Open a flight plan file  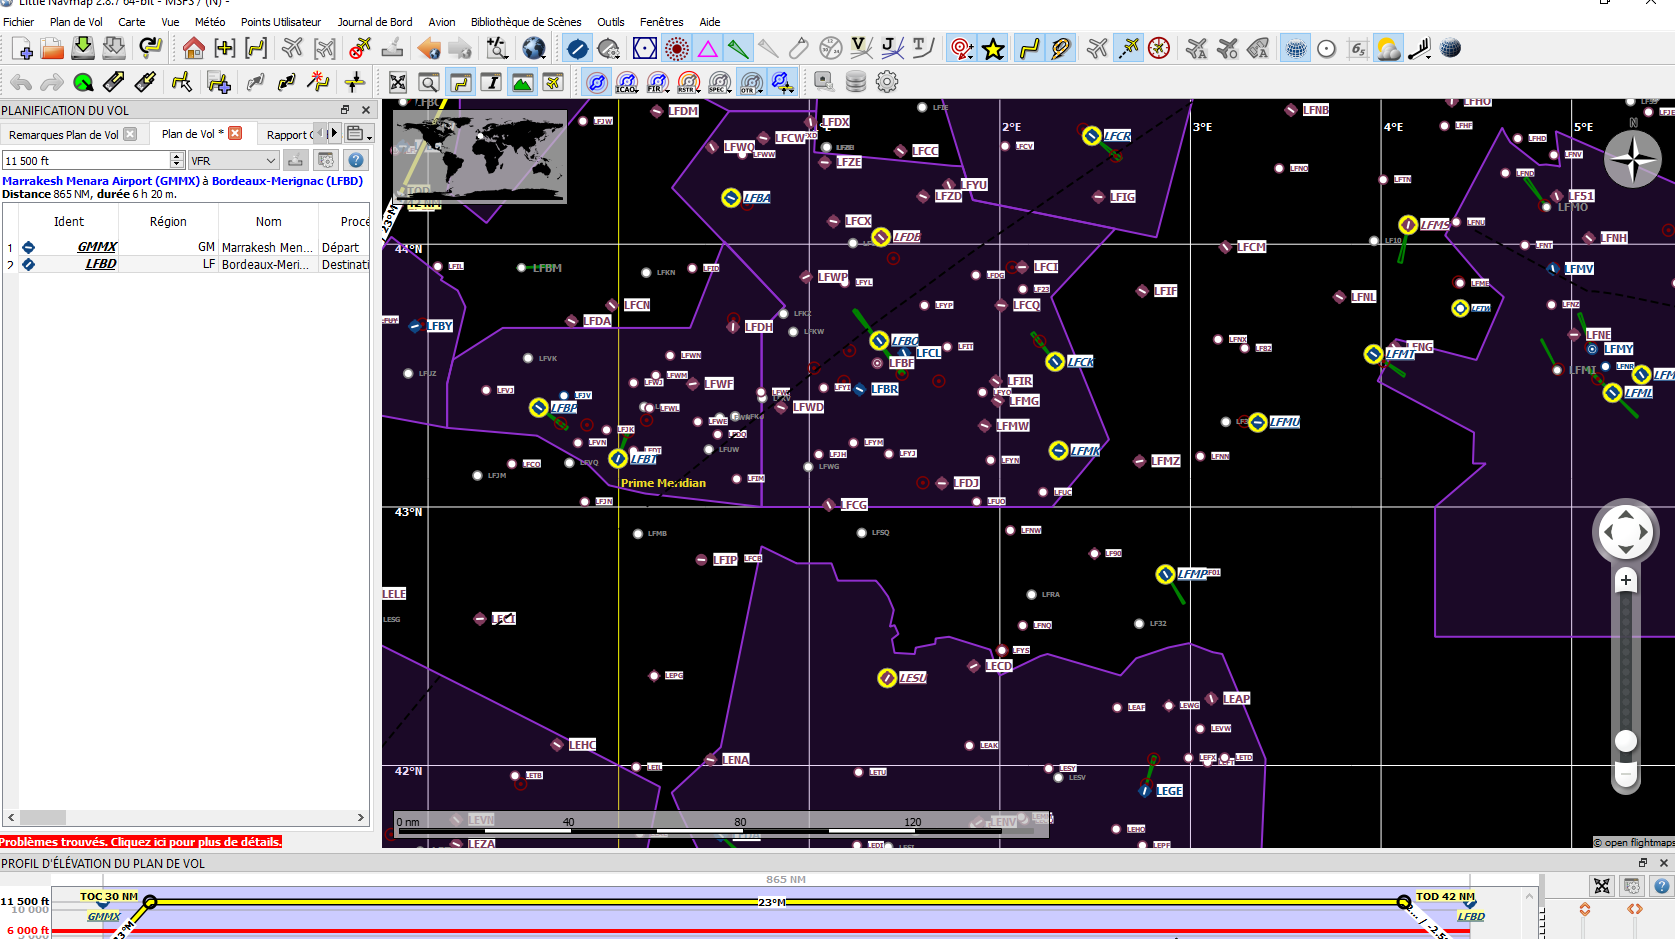52,48
